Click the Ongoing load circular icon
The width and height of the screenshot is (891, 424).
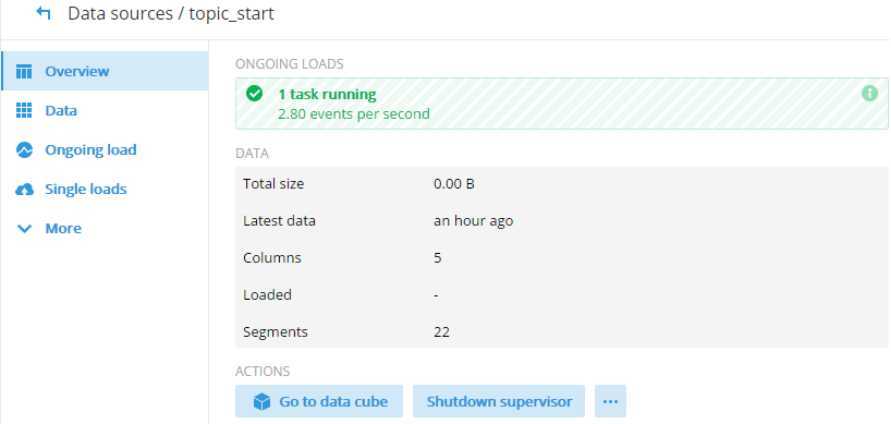pos(24,150)
